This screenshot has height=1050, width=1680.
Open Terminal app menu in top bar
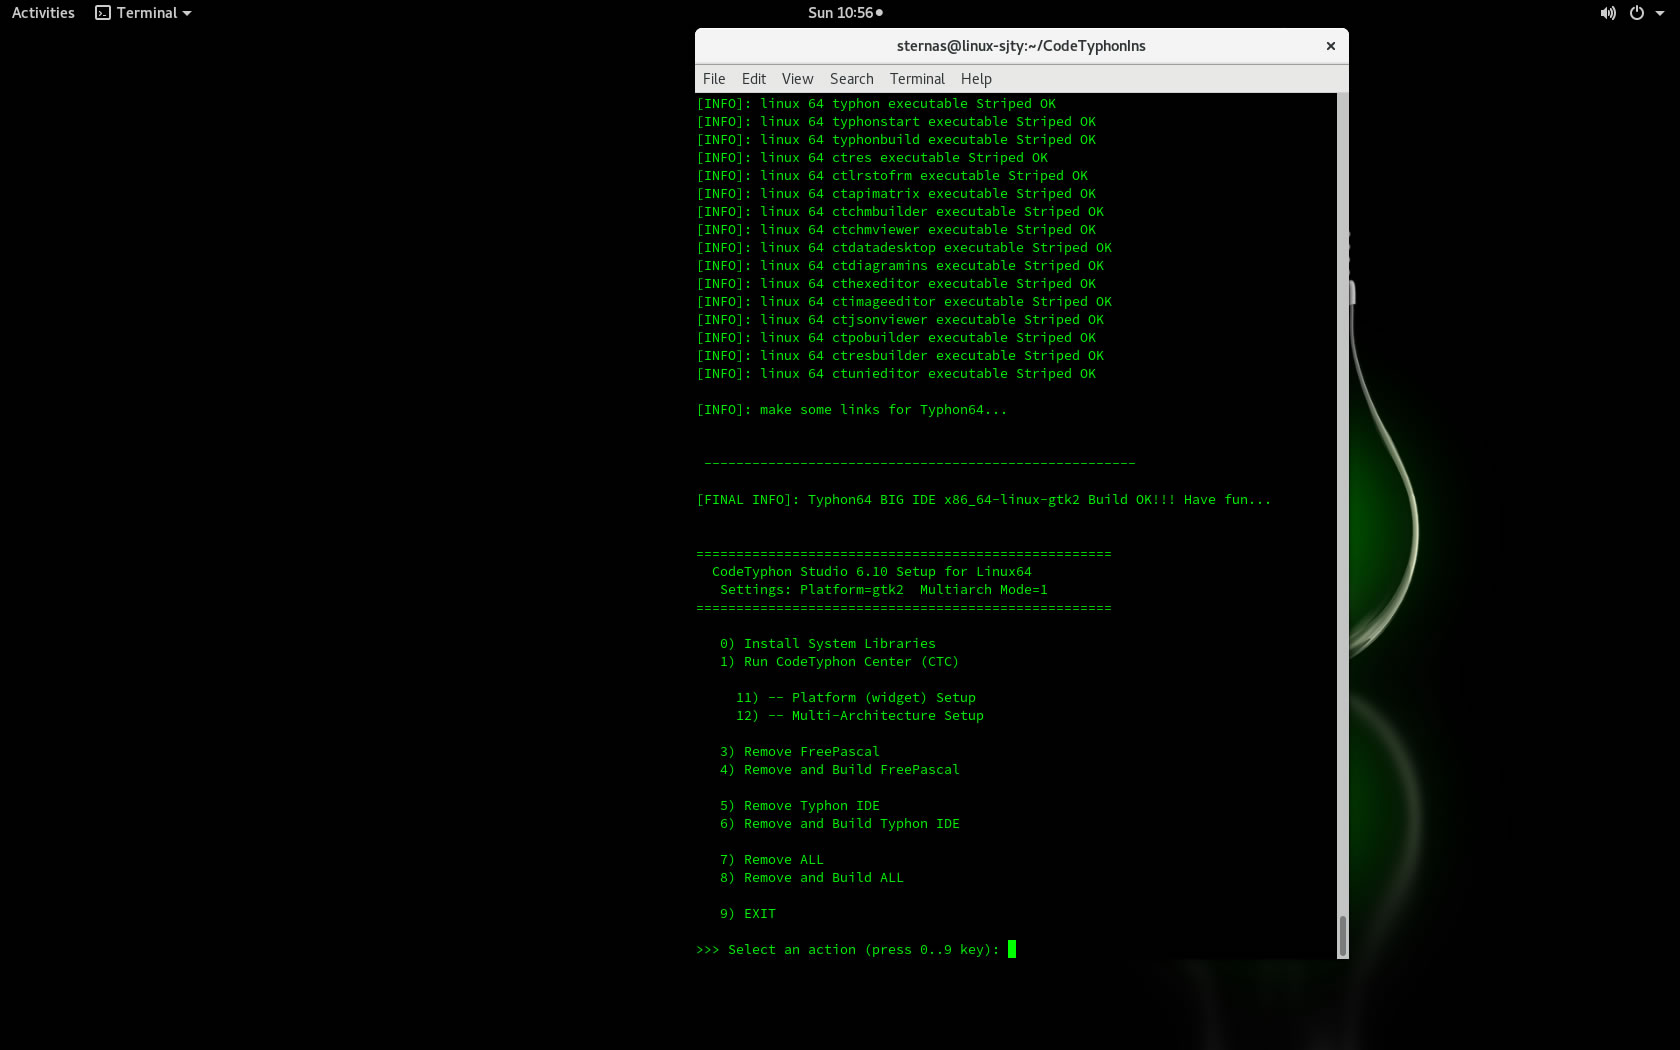point(143,13)
